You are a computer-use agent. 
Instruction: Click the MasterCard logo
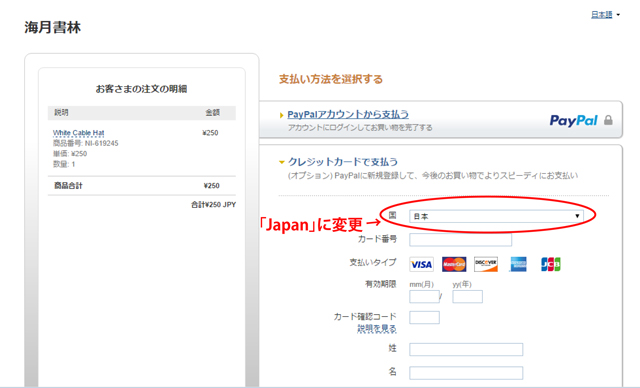(454, 265)
